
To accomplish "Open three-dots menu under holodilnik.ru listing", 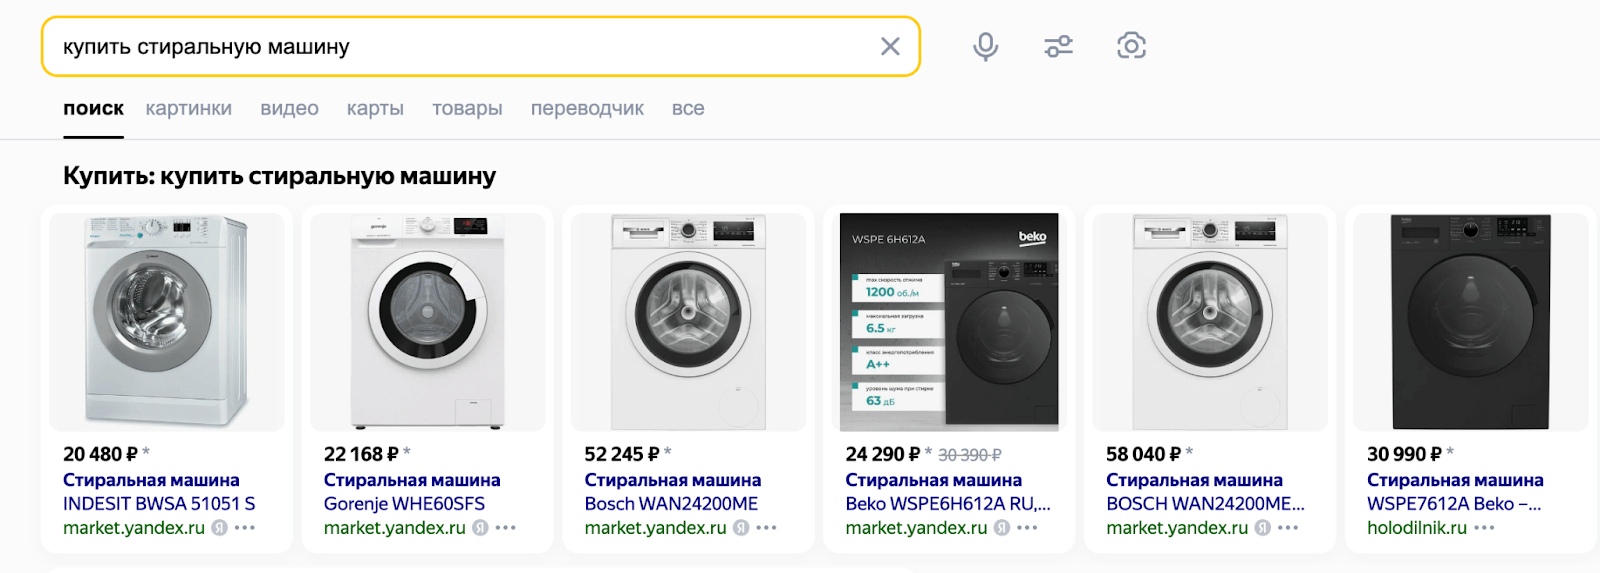I will coord(1484,528).
